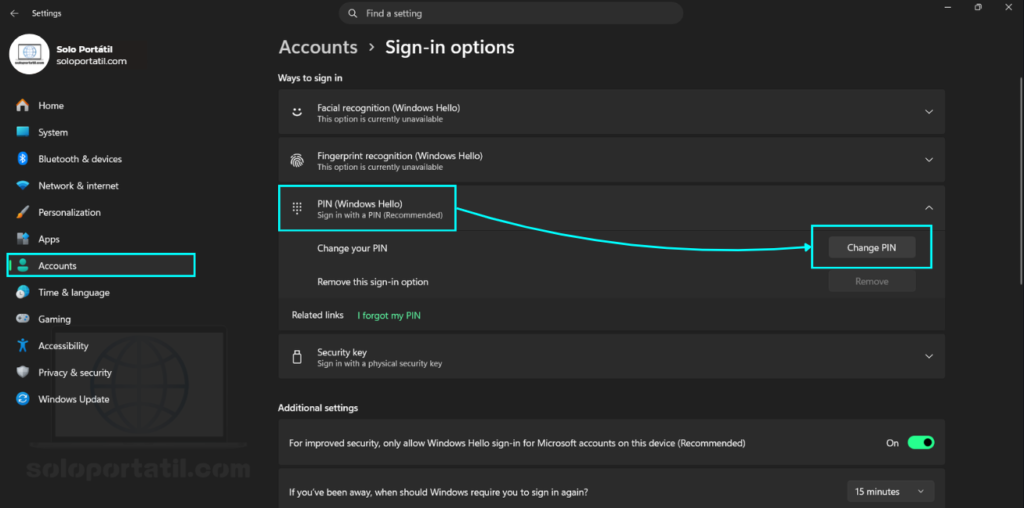This screenshot has width=1024, height=508.
Task: Open Home in the sidebar
Action: point(51,105)
